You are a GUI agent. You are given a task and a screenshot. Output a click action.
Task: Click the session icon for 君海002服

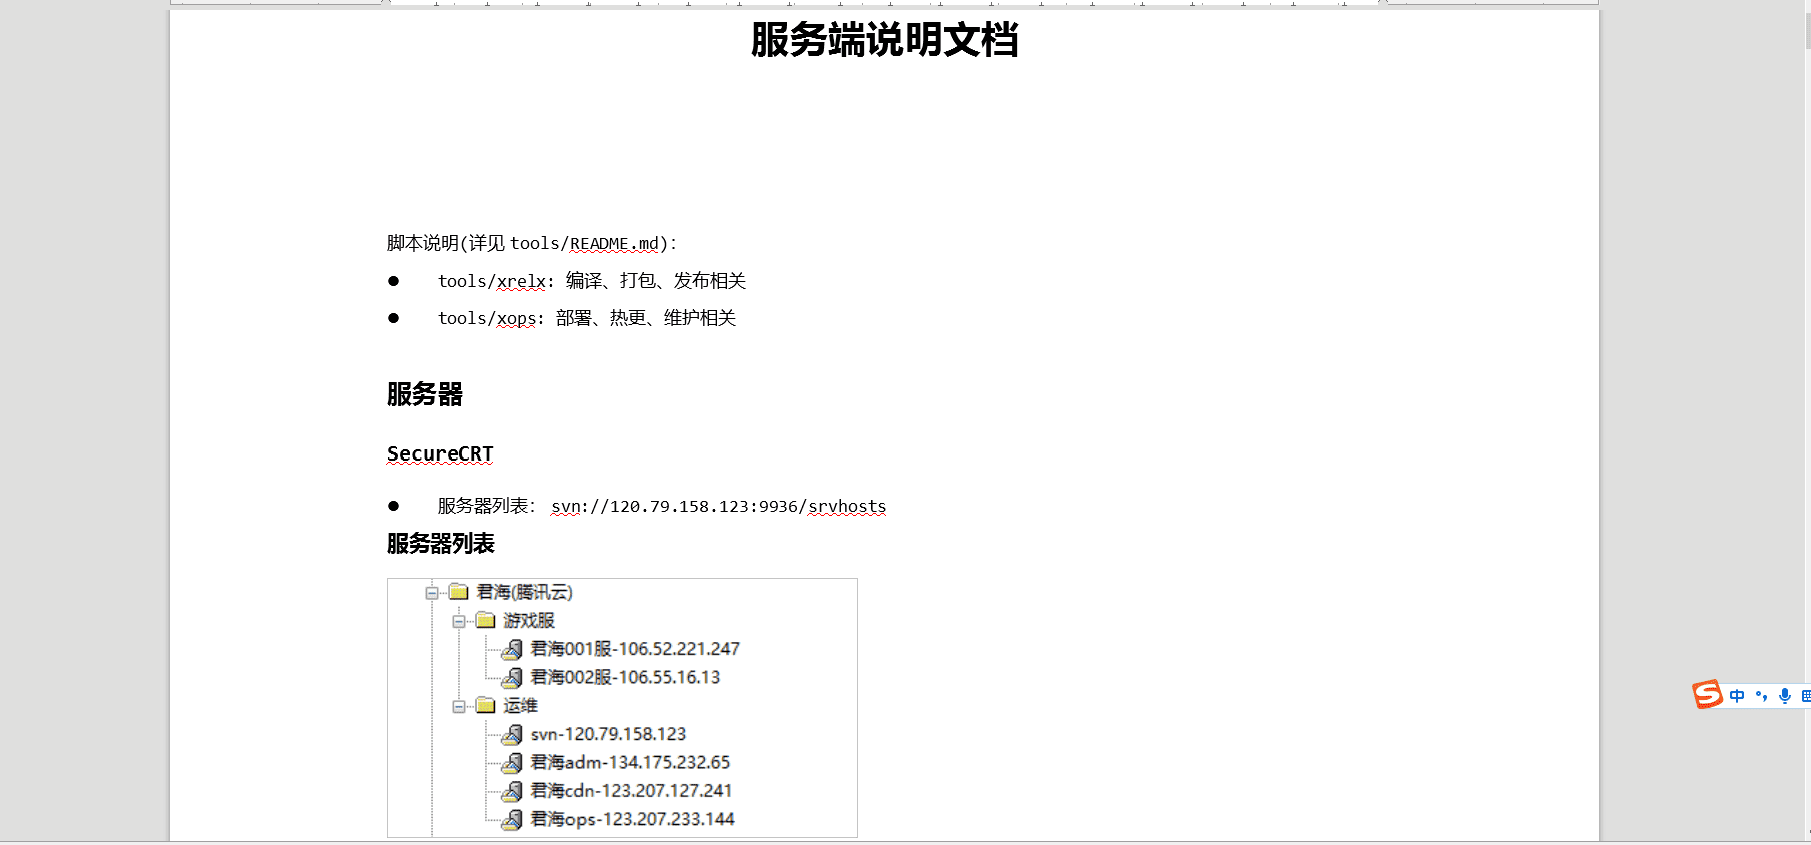coord(512,677)
